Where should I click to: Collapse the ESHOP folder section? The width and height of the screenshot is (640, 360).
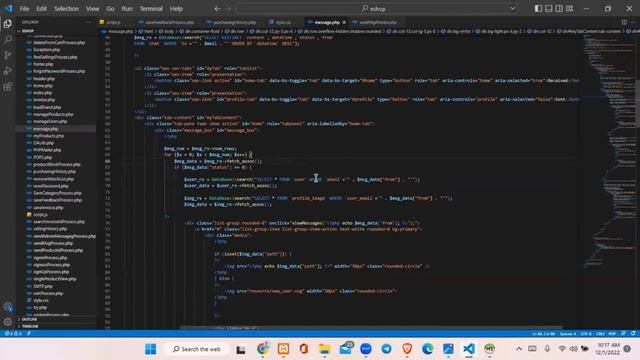point(28,31)
